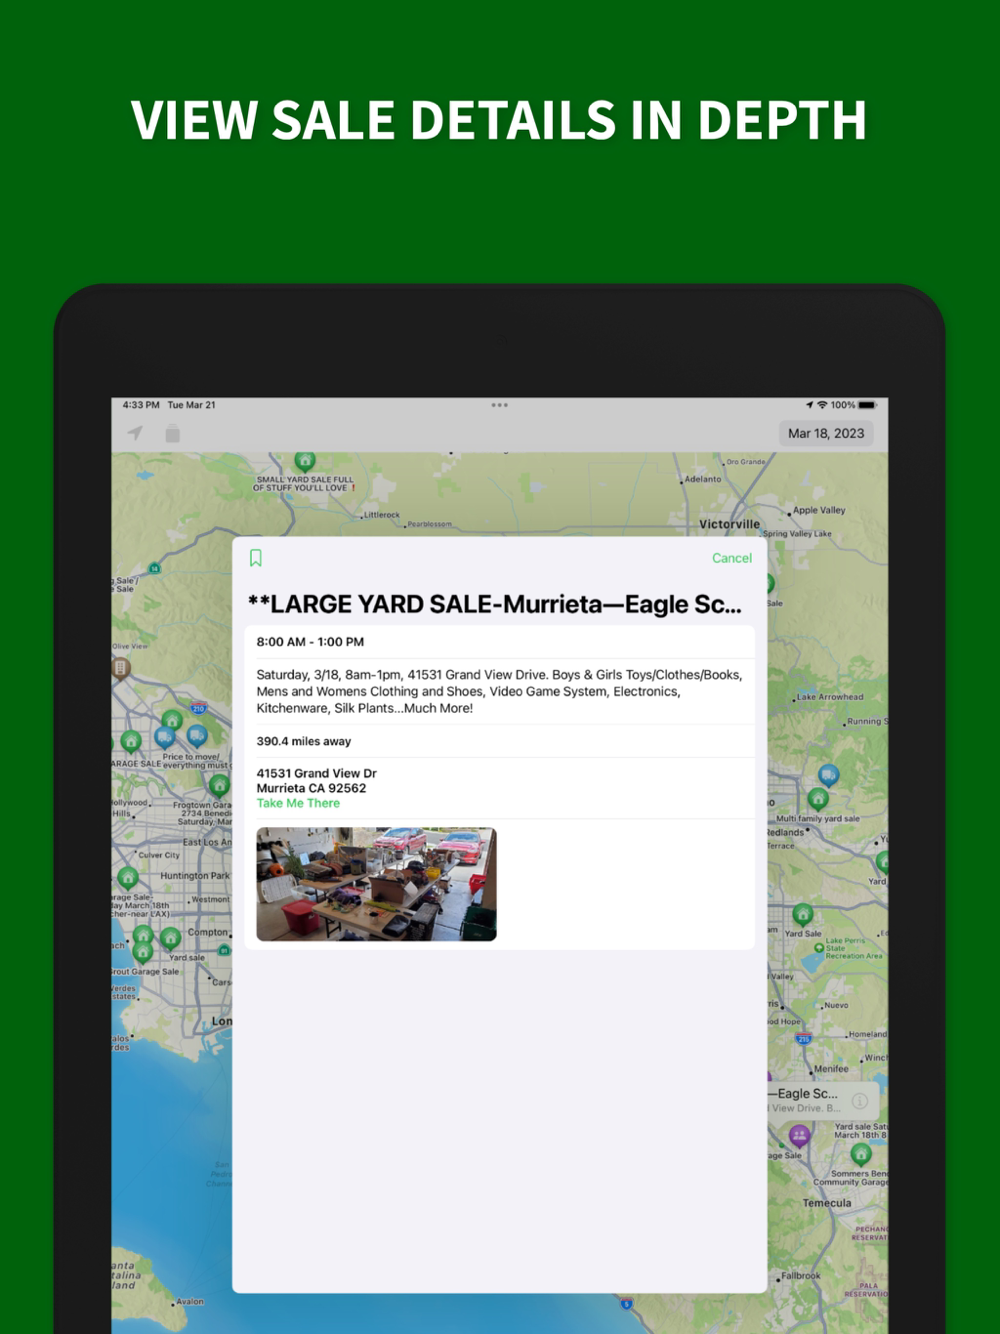Select the green 'Yard Sale' pin above Lake Perris
Image resolution: width=1000 pixels, height=1334 pixels.
[803, 914]
